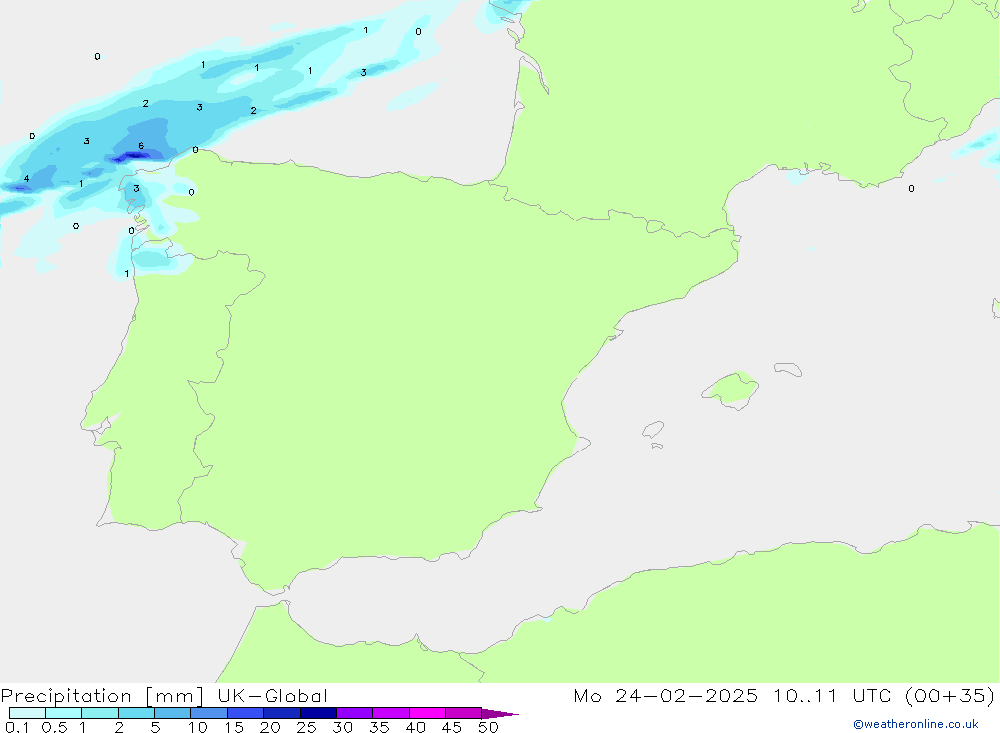
Task: Click the 1–2 mm legend color box
Action: pos(100,713)
